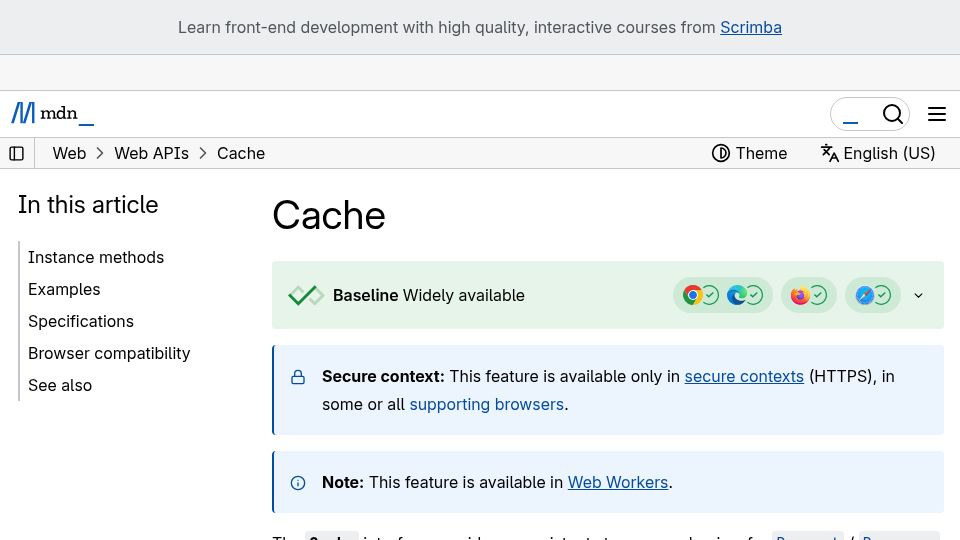Click the Baseline double-check icon
This screenshot has height=540, width=960.
pyautogui.click(x=306, y=295)
